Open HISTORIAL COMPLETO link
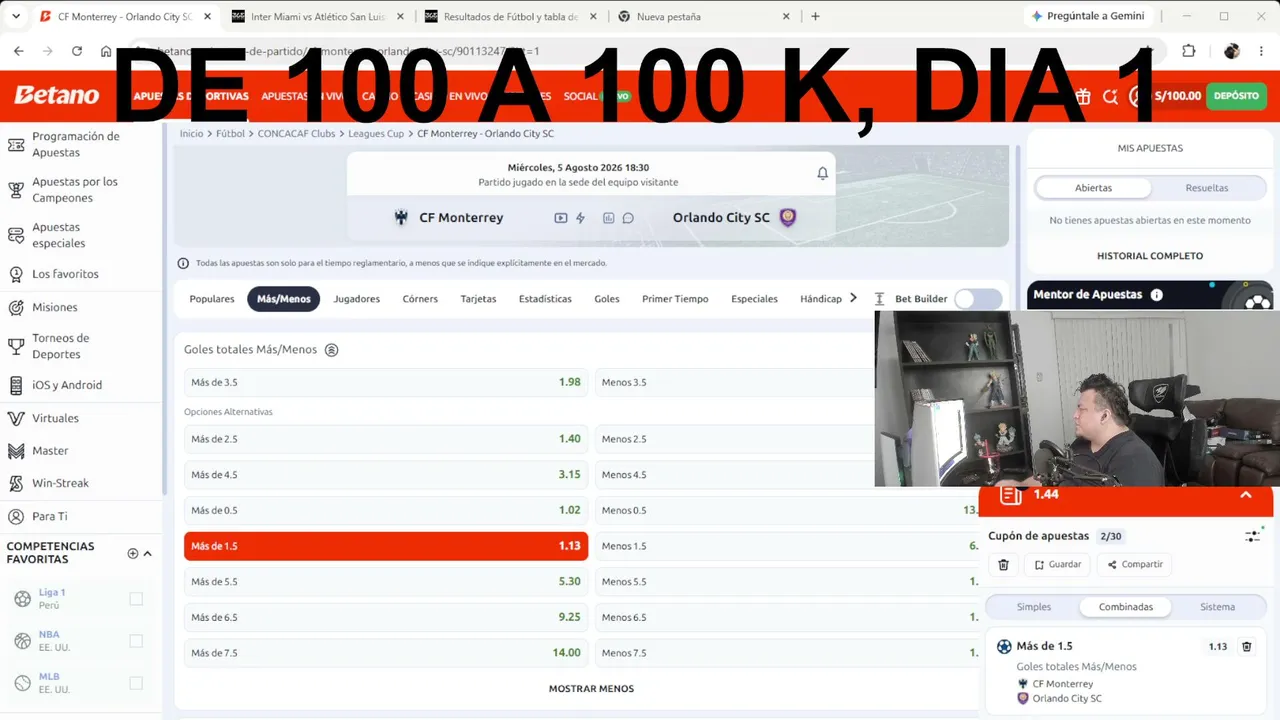 coord(1150,256)
